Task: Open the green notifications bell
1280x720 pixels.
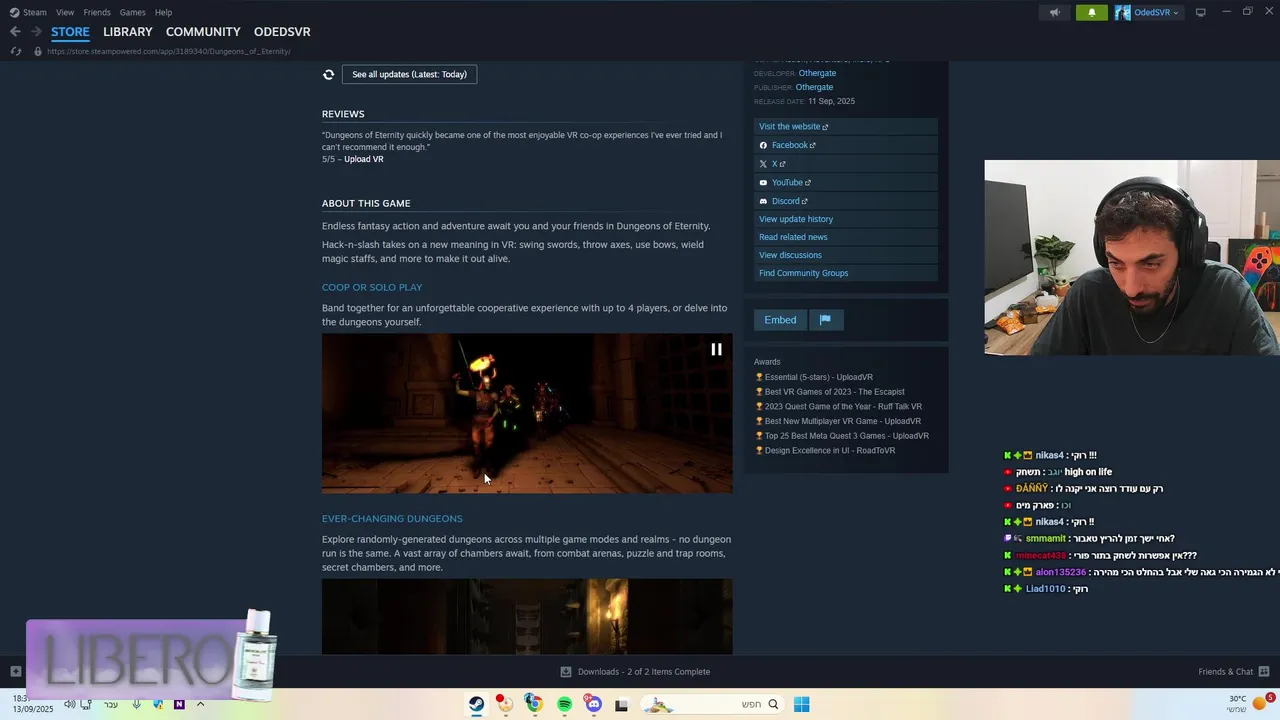Action: click(x=1092, y=12)
